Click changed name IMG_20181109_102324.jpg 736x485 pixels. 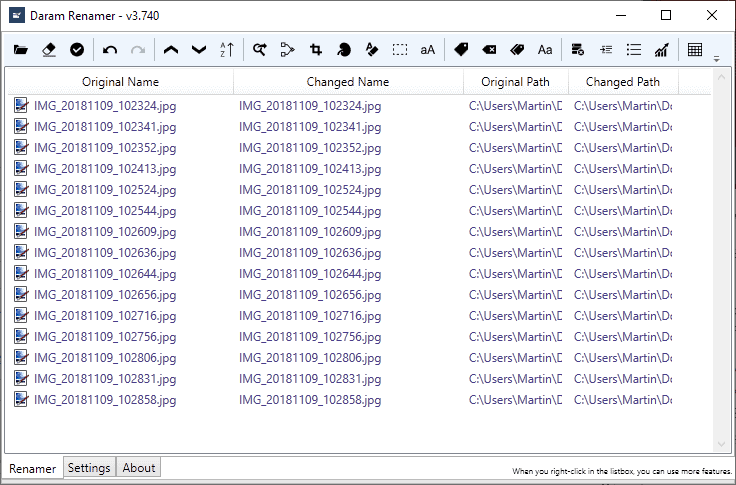(310, 106)
